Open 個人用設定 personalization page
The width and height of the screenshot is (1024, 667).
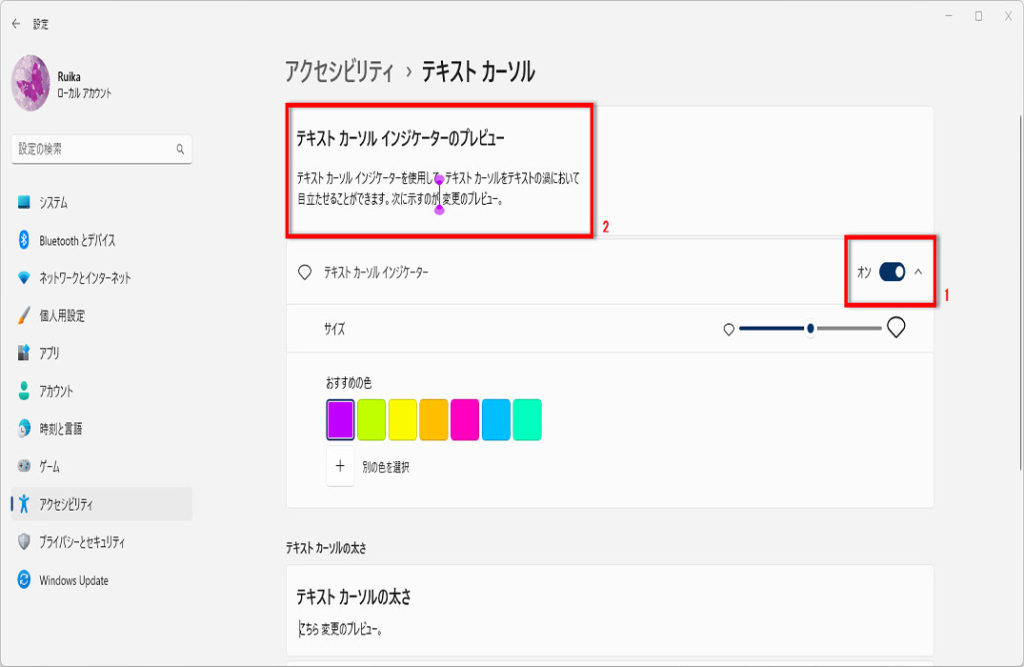click(61, 316)
